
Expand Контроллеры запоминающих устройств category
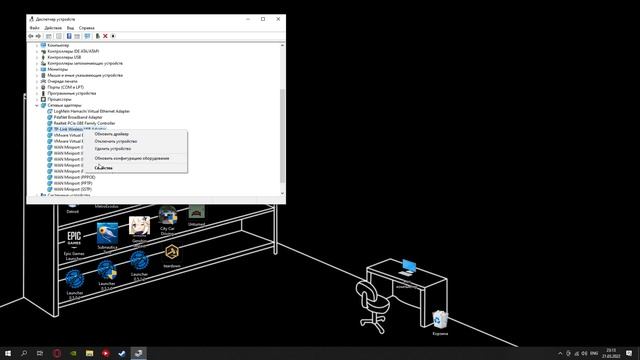click(x=37, y=63)
